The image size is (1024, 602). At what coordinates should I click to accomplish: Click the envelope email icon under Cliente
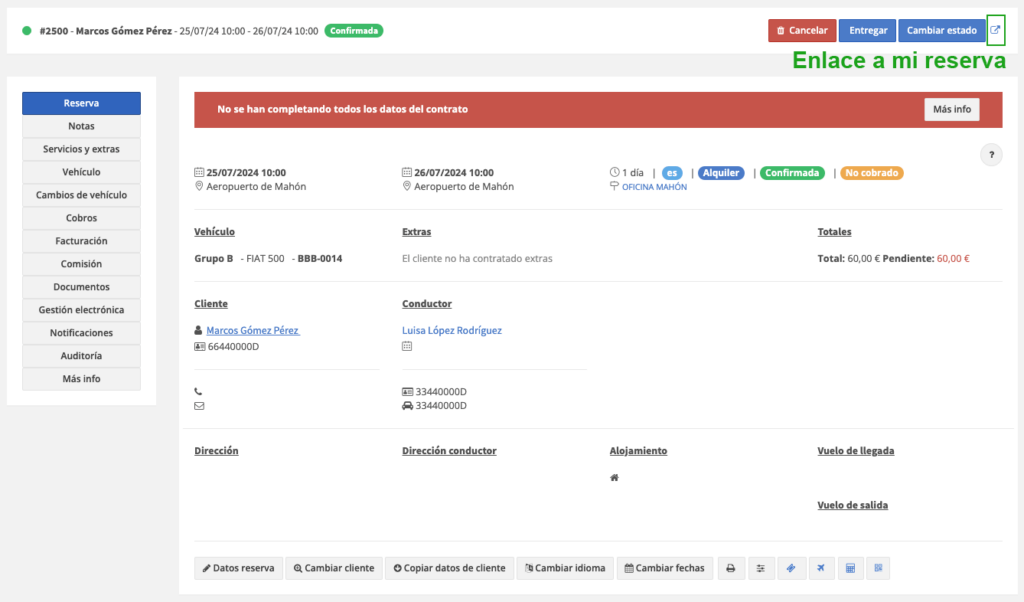point(199,406)
